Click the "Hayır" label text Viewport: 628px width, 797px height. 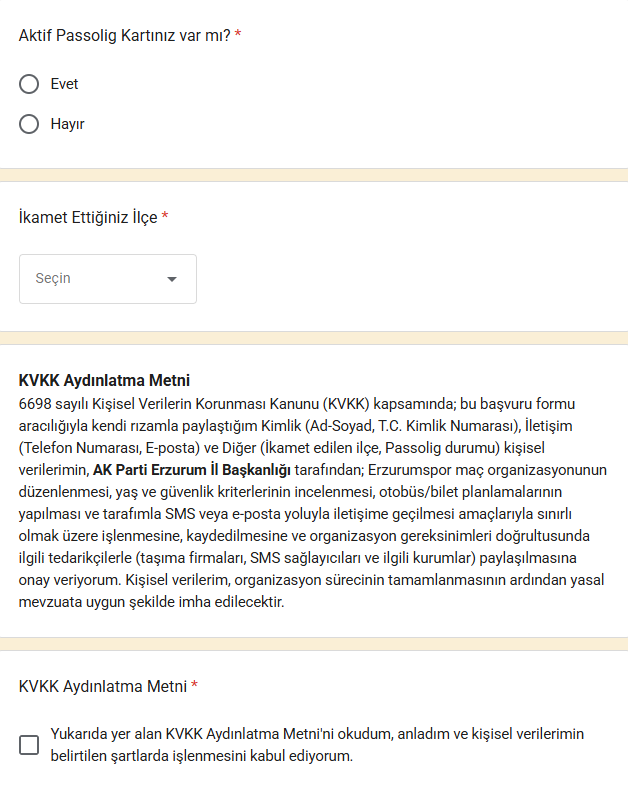pyautogui.click(x=67, y=124)
